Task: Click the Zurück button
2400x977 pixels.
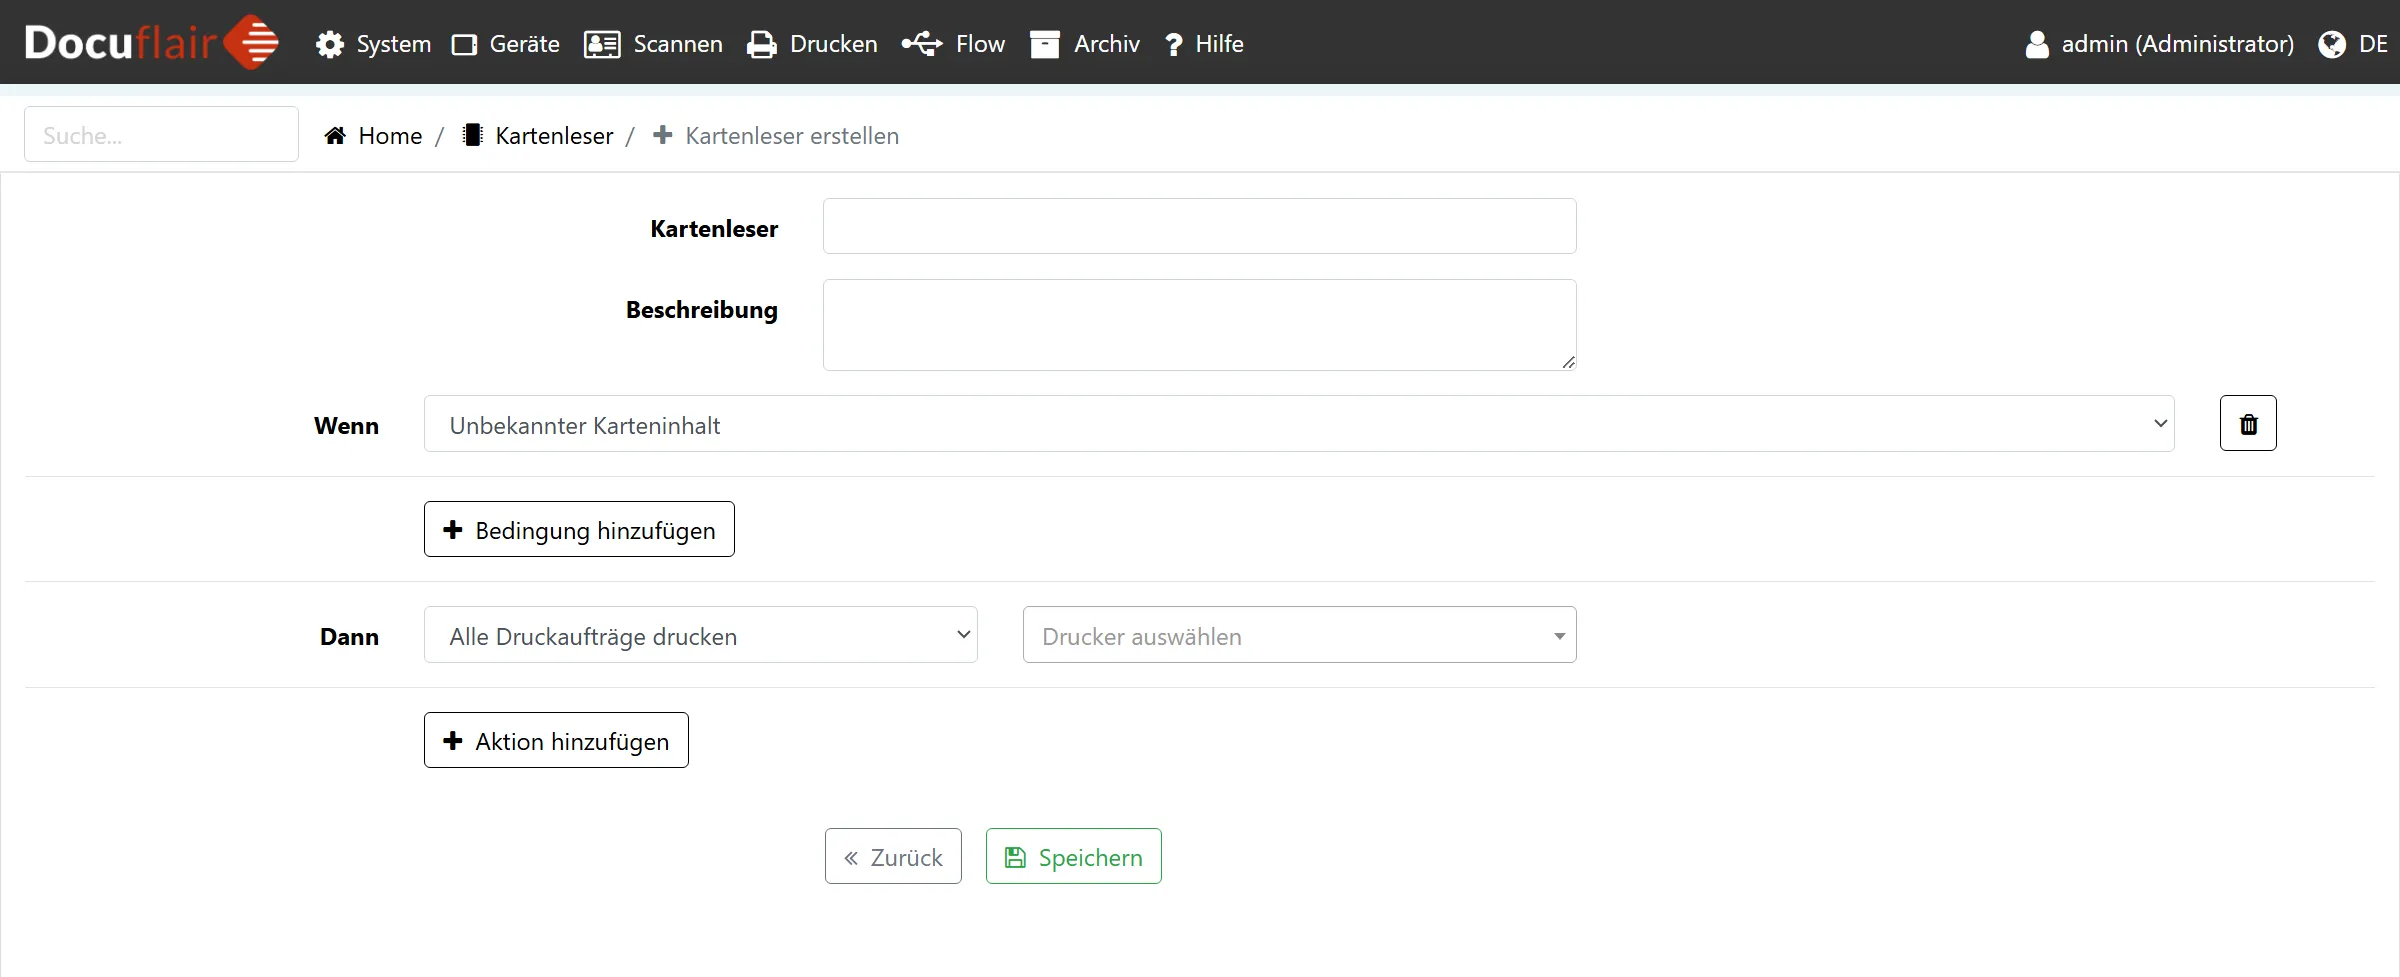Action: click(893, 857)
